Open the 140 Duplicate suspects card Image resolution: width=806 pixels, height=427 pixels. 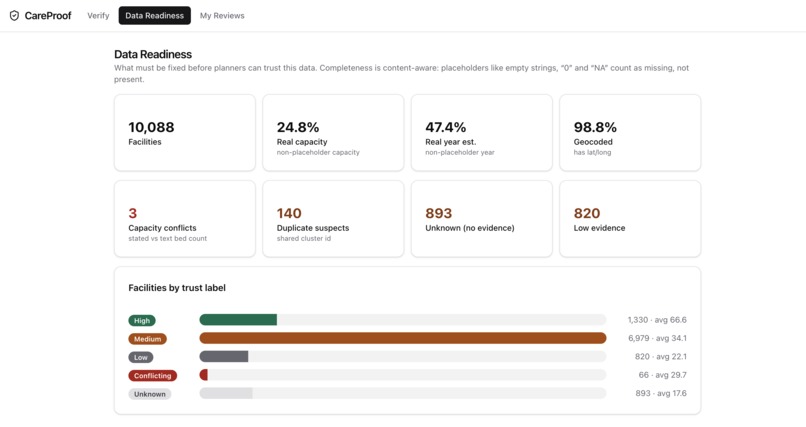[x=333, y=218]
